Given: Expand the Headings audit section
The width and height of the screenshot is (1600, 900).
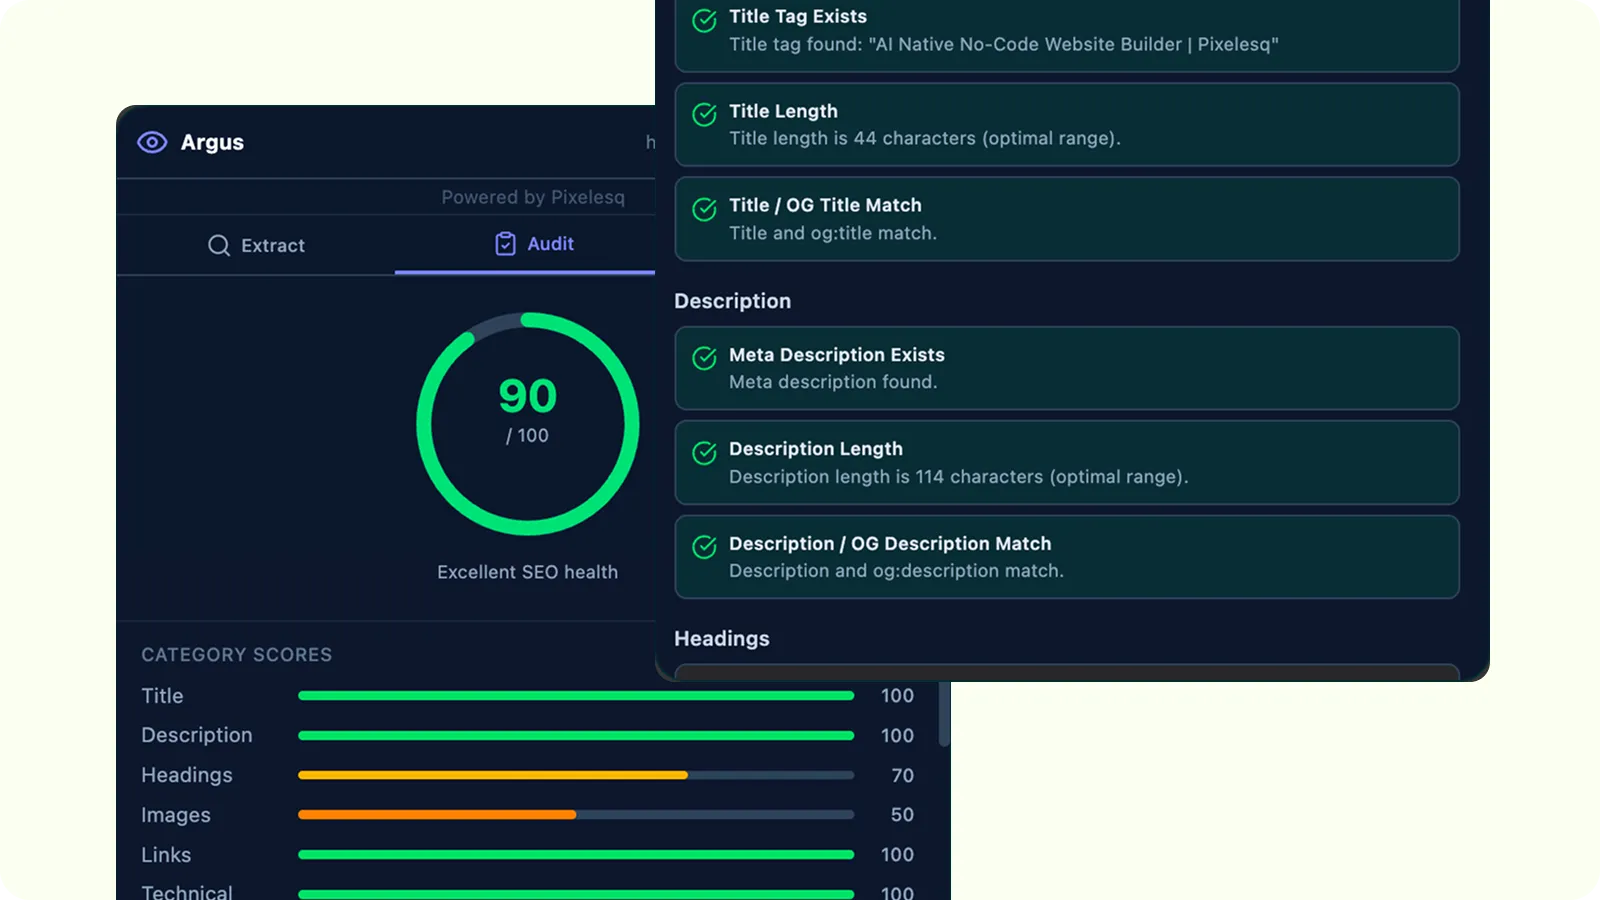Looking at the screenshot, I should [721, 638].
